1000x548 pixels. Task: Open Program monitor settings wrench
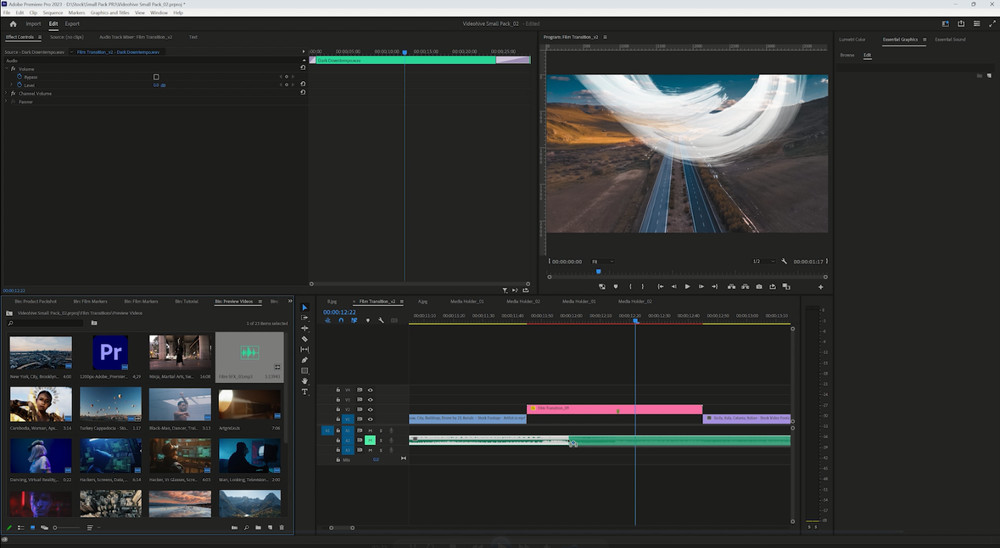(784, 261)
